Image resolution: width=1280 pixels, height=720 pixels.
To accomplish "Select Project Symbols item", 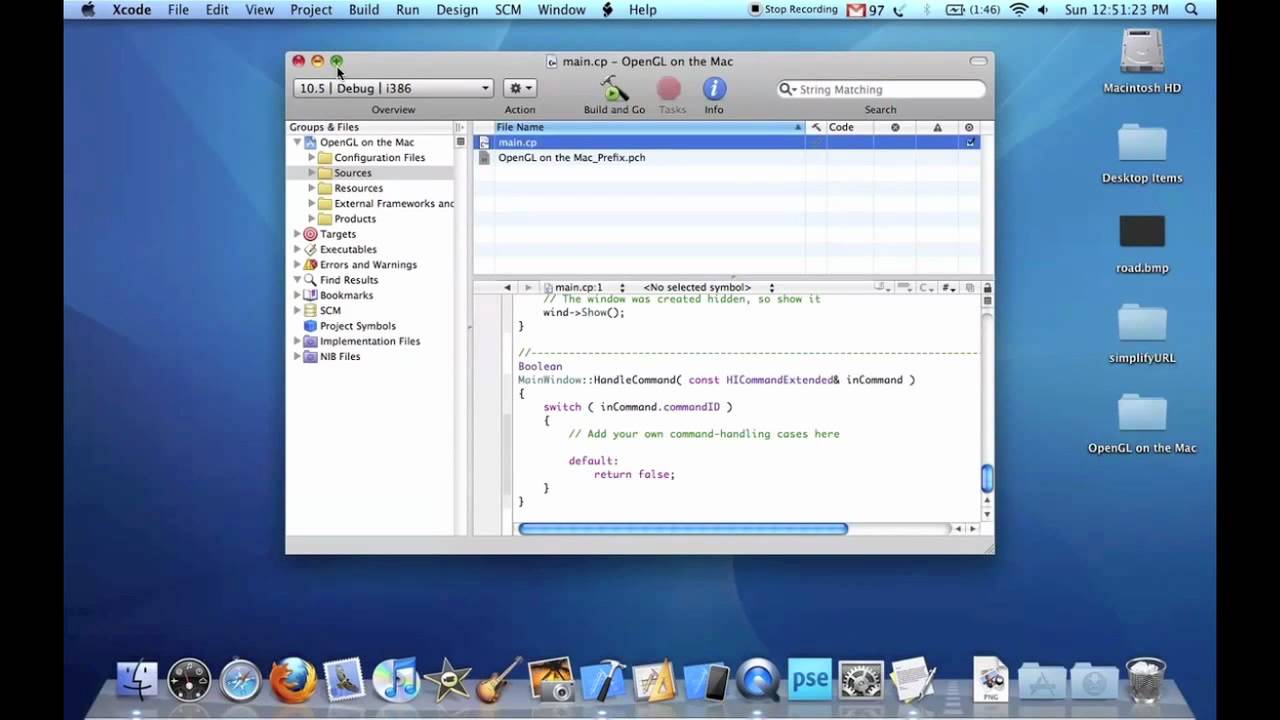I will tap(358, 326).
